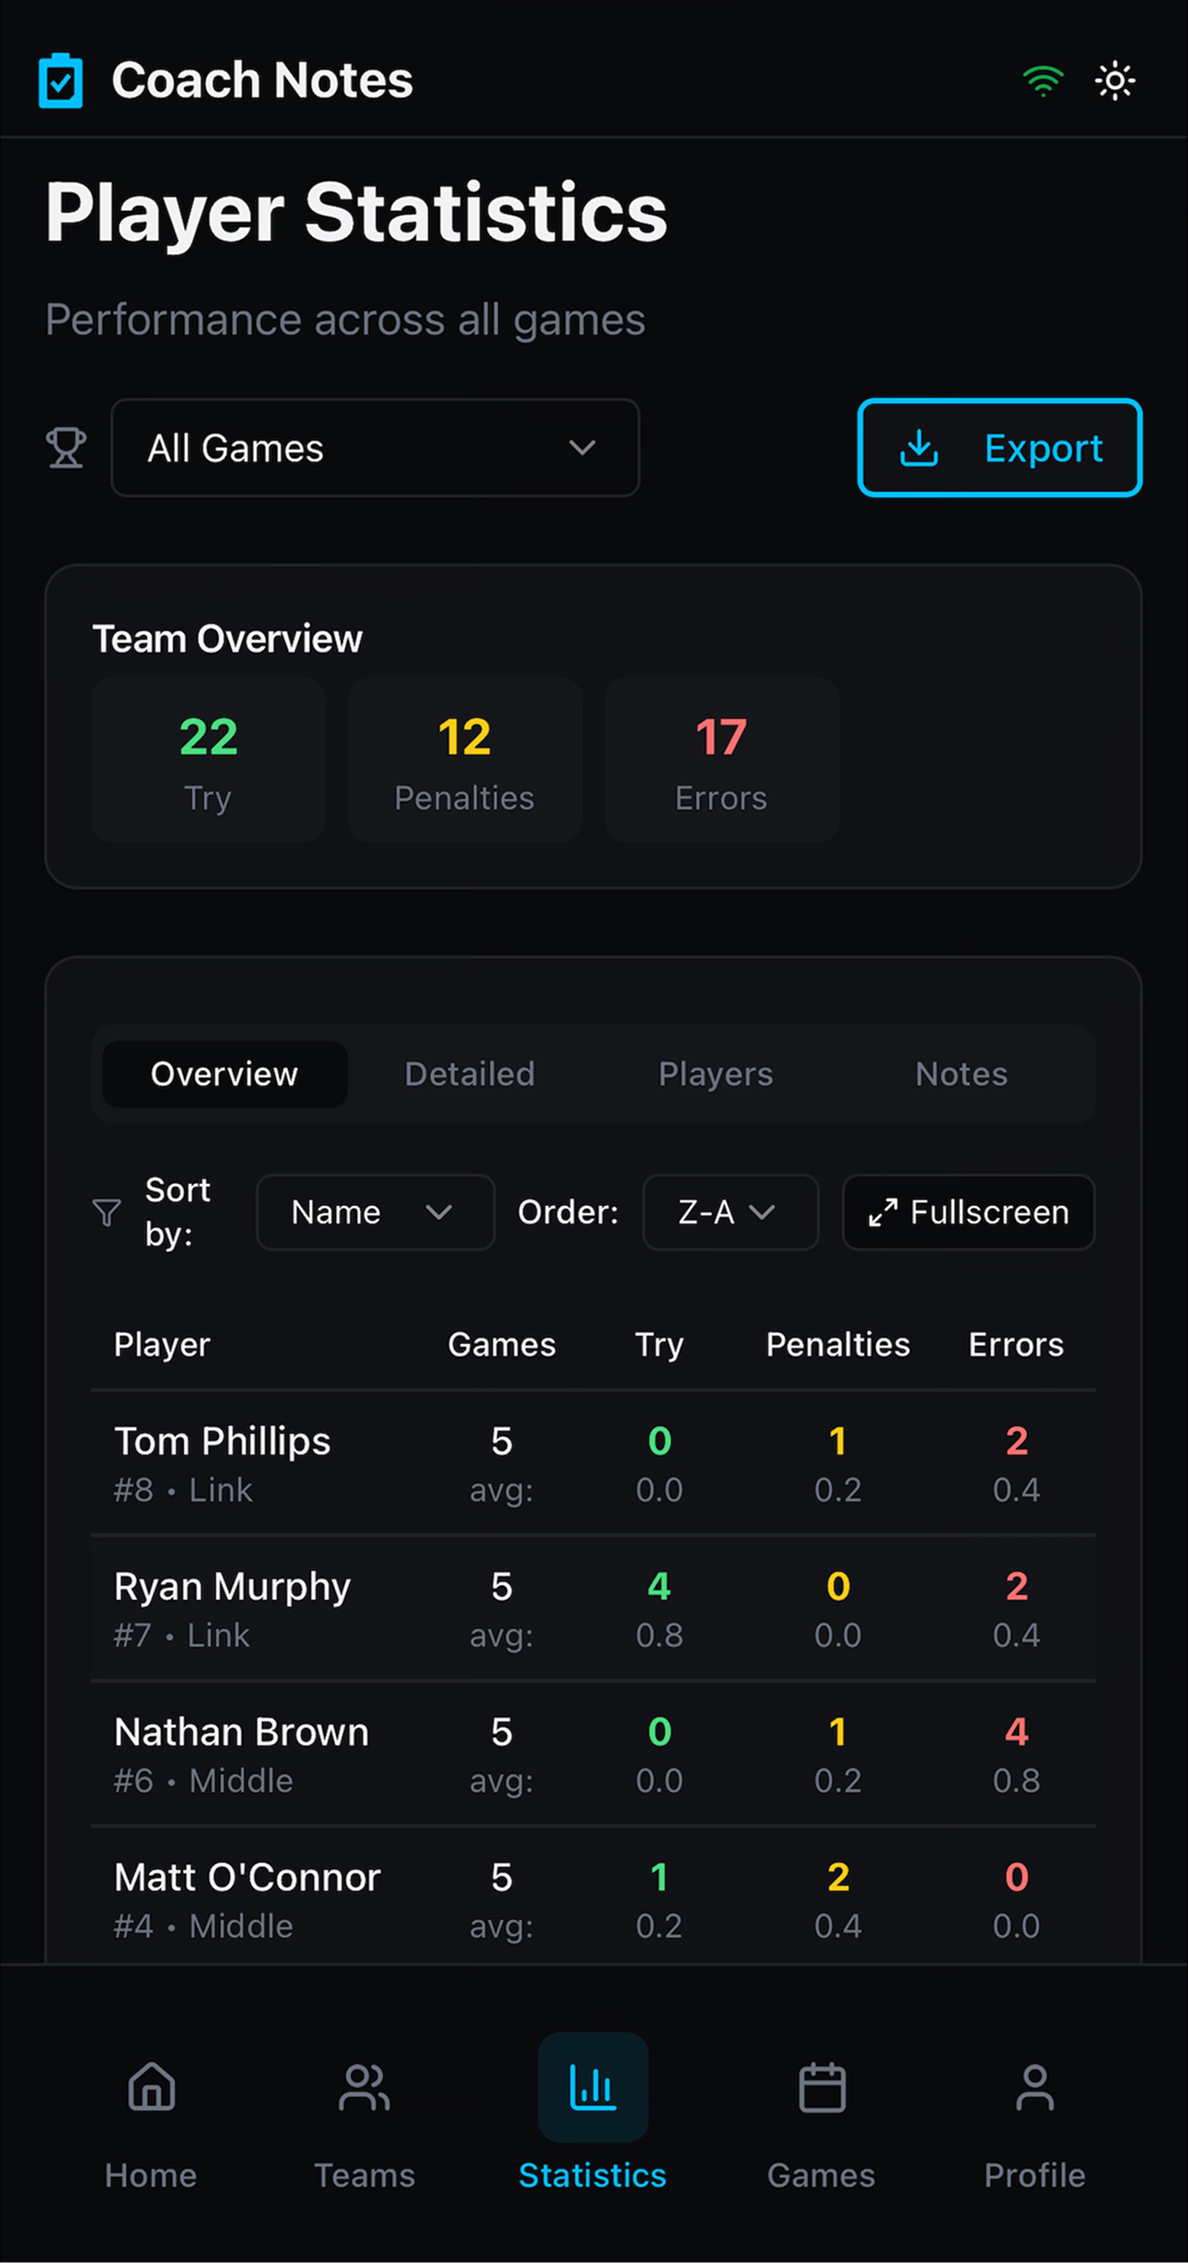Toggle light mode with the sun icon
This screenshot has width=1188, height=2263.
[x=1114, y=81]
